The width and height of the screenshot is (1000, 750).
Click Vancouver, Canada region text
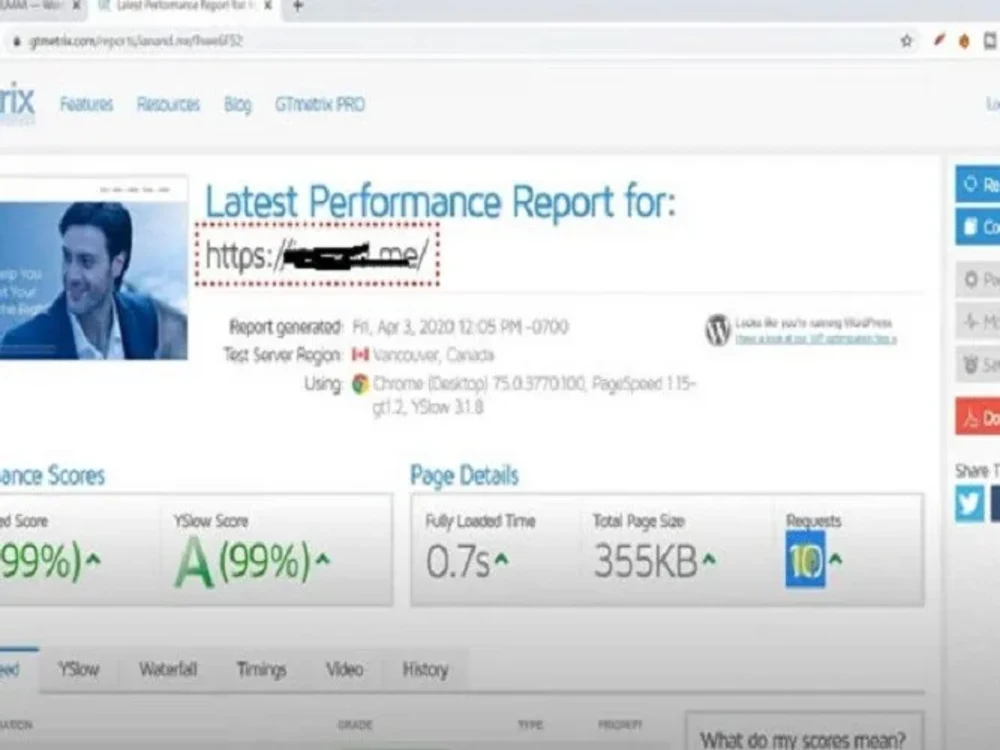click(433, 355)
